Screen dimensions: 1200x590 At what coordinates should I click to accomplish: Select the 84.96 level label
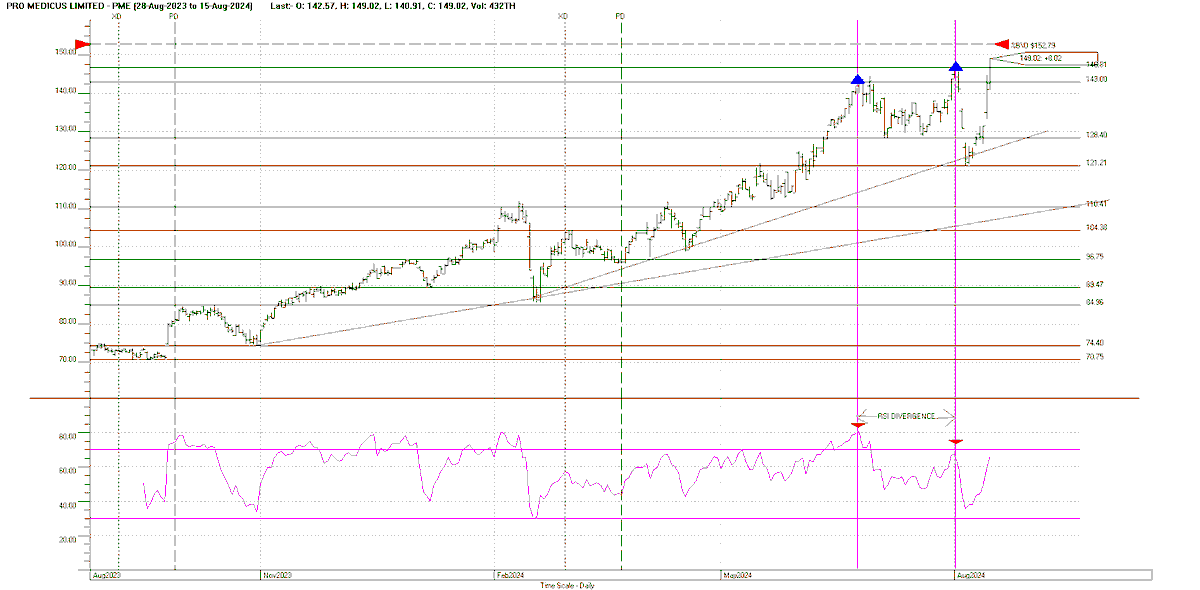point(1095,302)
